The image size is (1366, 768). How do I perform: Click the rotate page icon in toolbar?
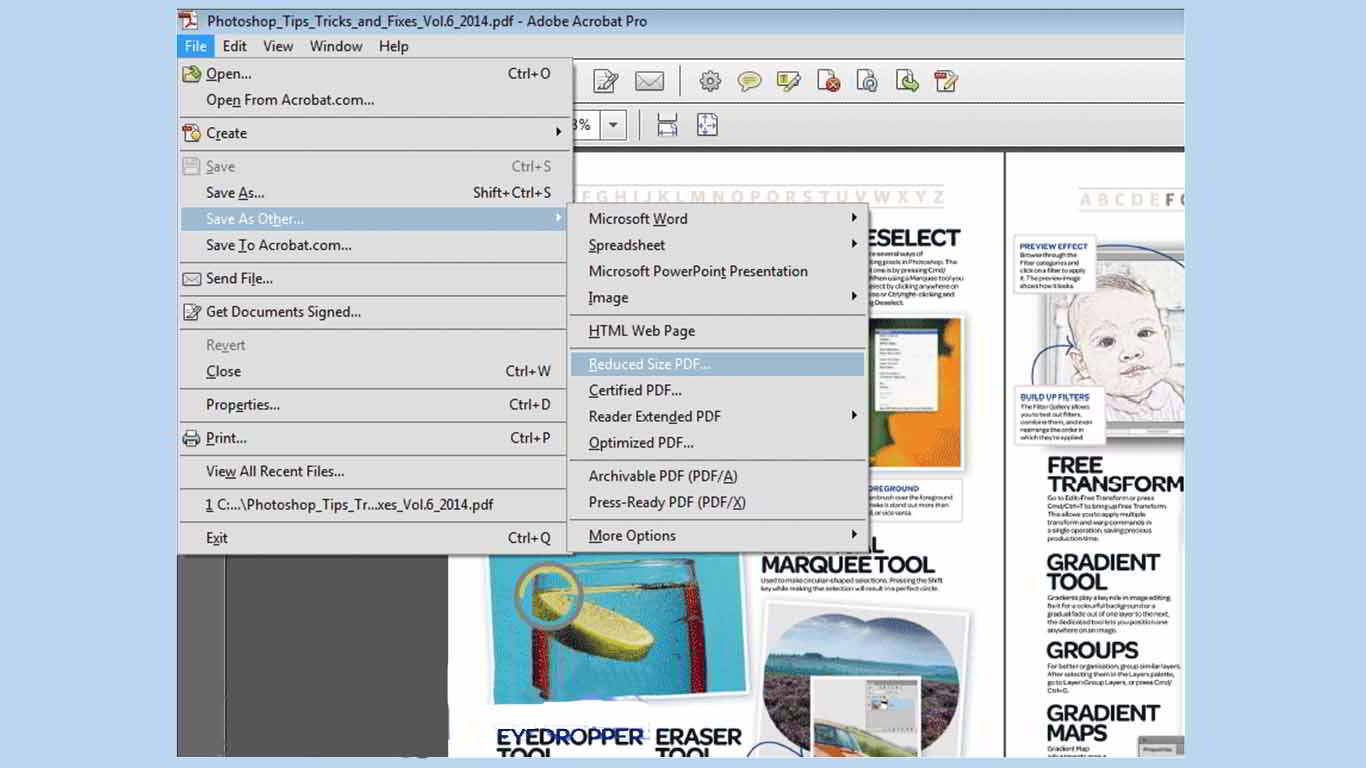[867, 81]
